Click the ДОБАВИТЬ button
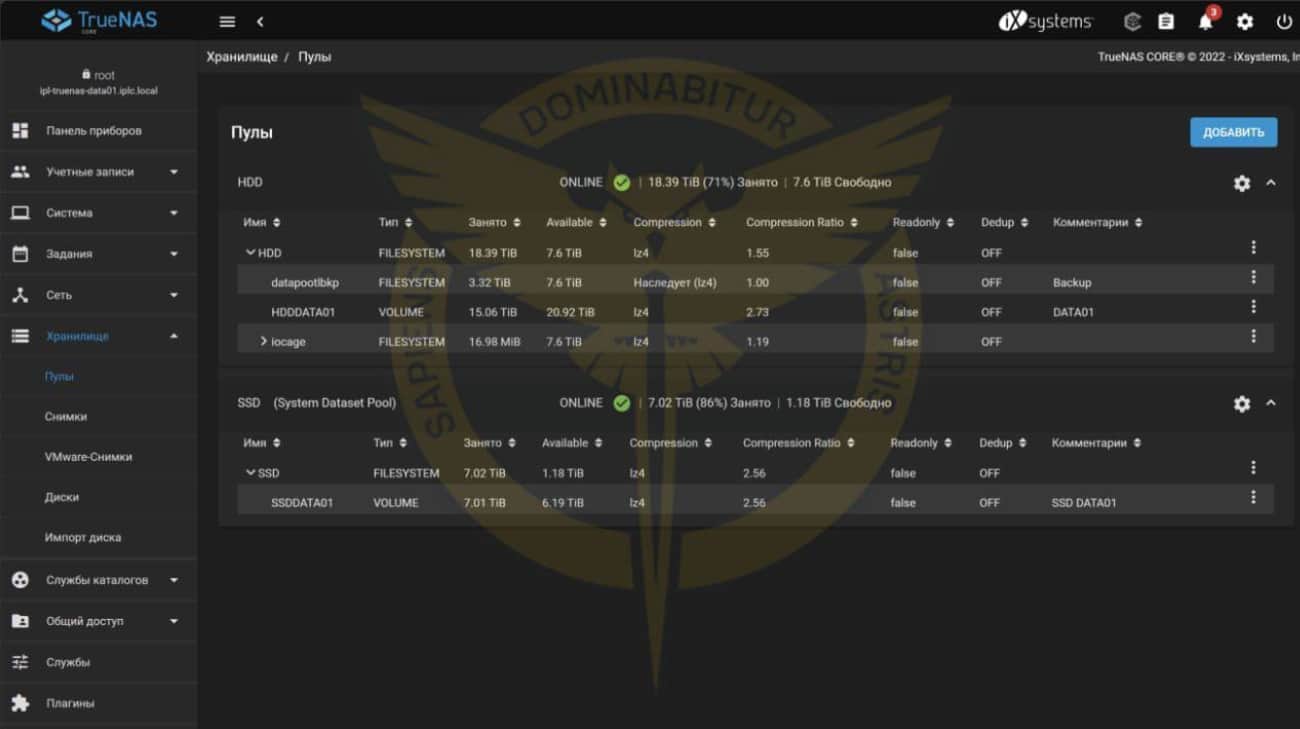 pyautogui.click(x=1233, y=132)
